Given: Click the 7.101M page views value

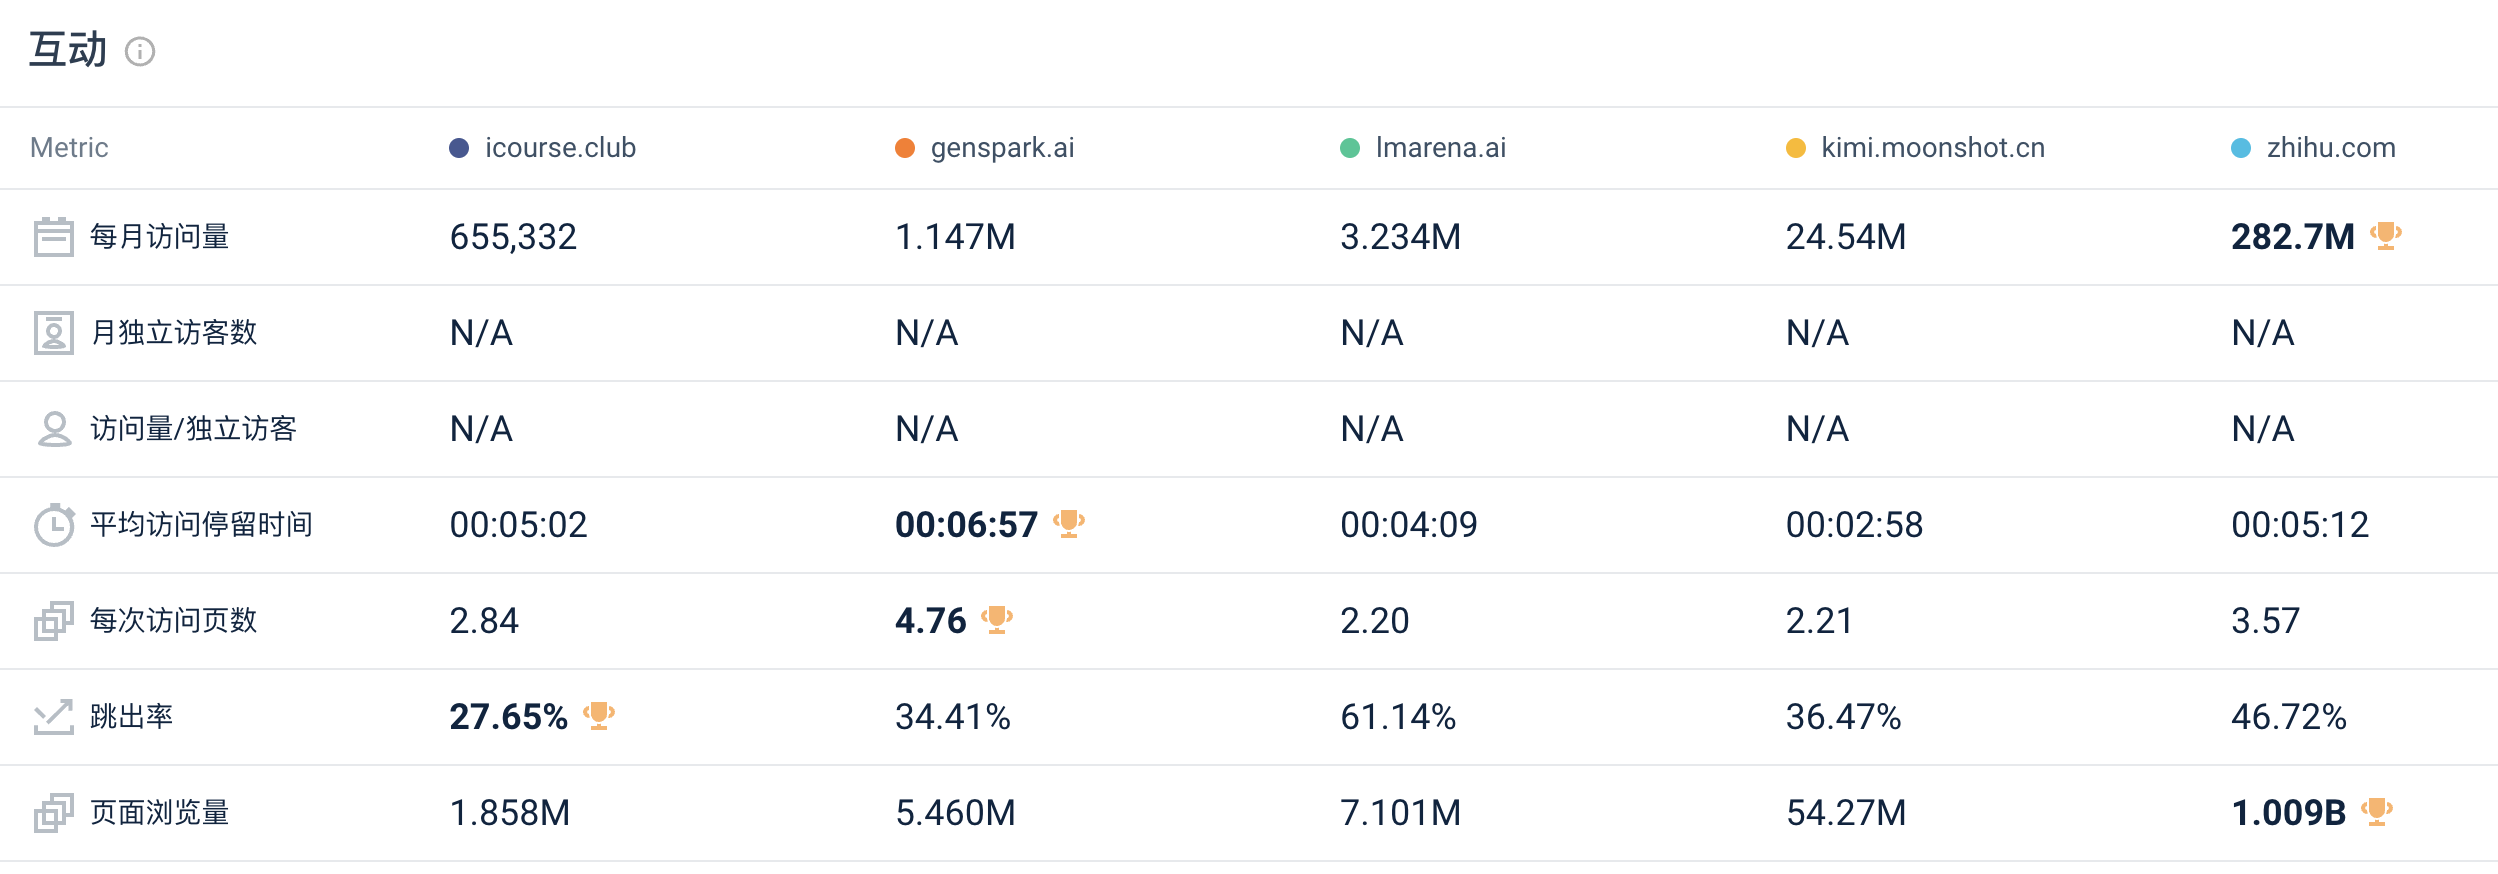Looking at the screenshot, I should coord(1400,813).
